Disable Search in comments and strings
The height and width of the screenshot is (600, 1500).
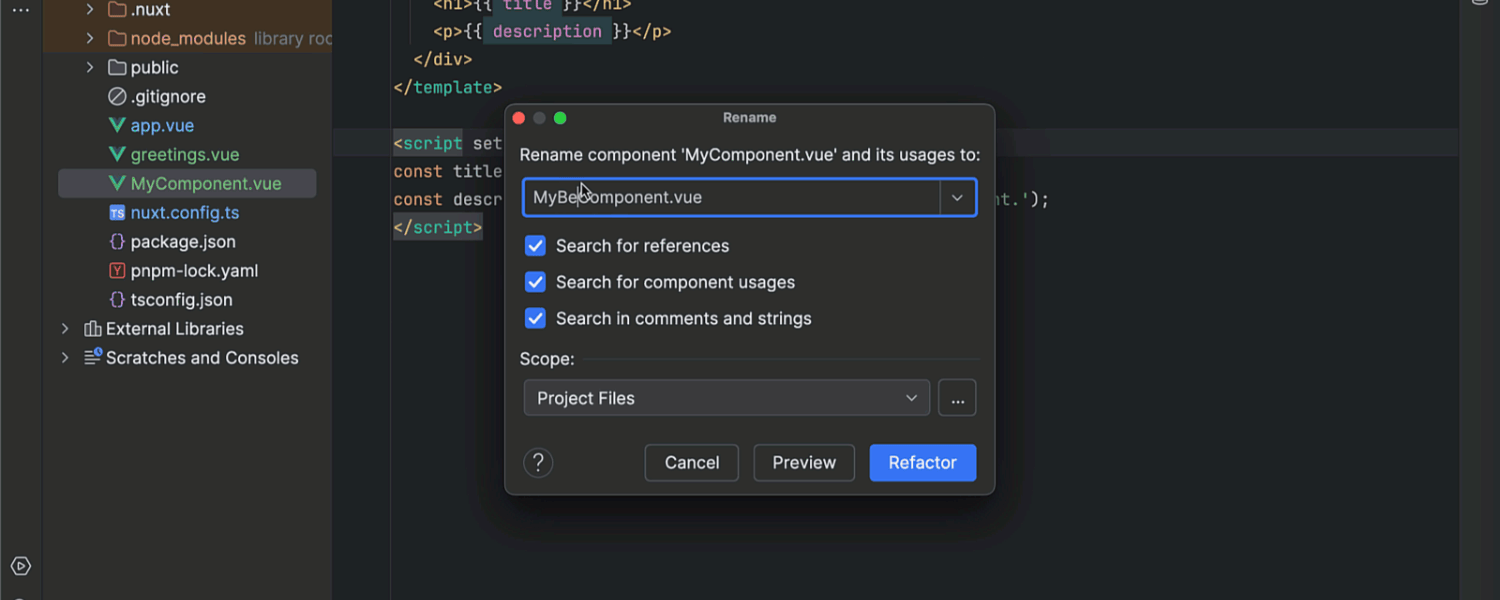click(536, 319)
